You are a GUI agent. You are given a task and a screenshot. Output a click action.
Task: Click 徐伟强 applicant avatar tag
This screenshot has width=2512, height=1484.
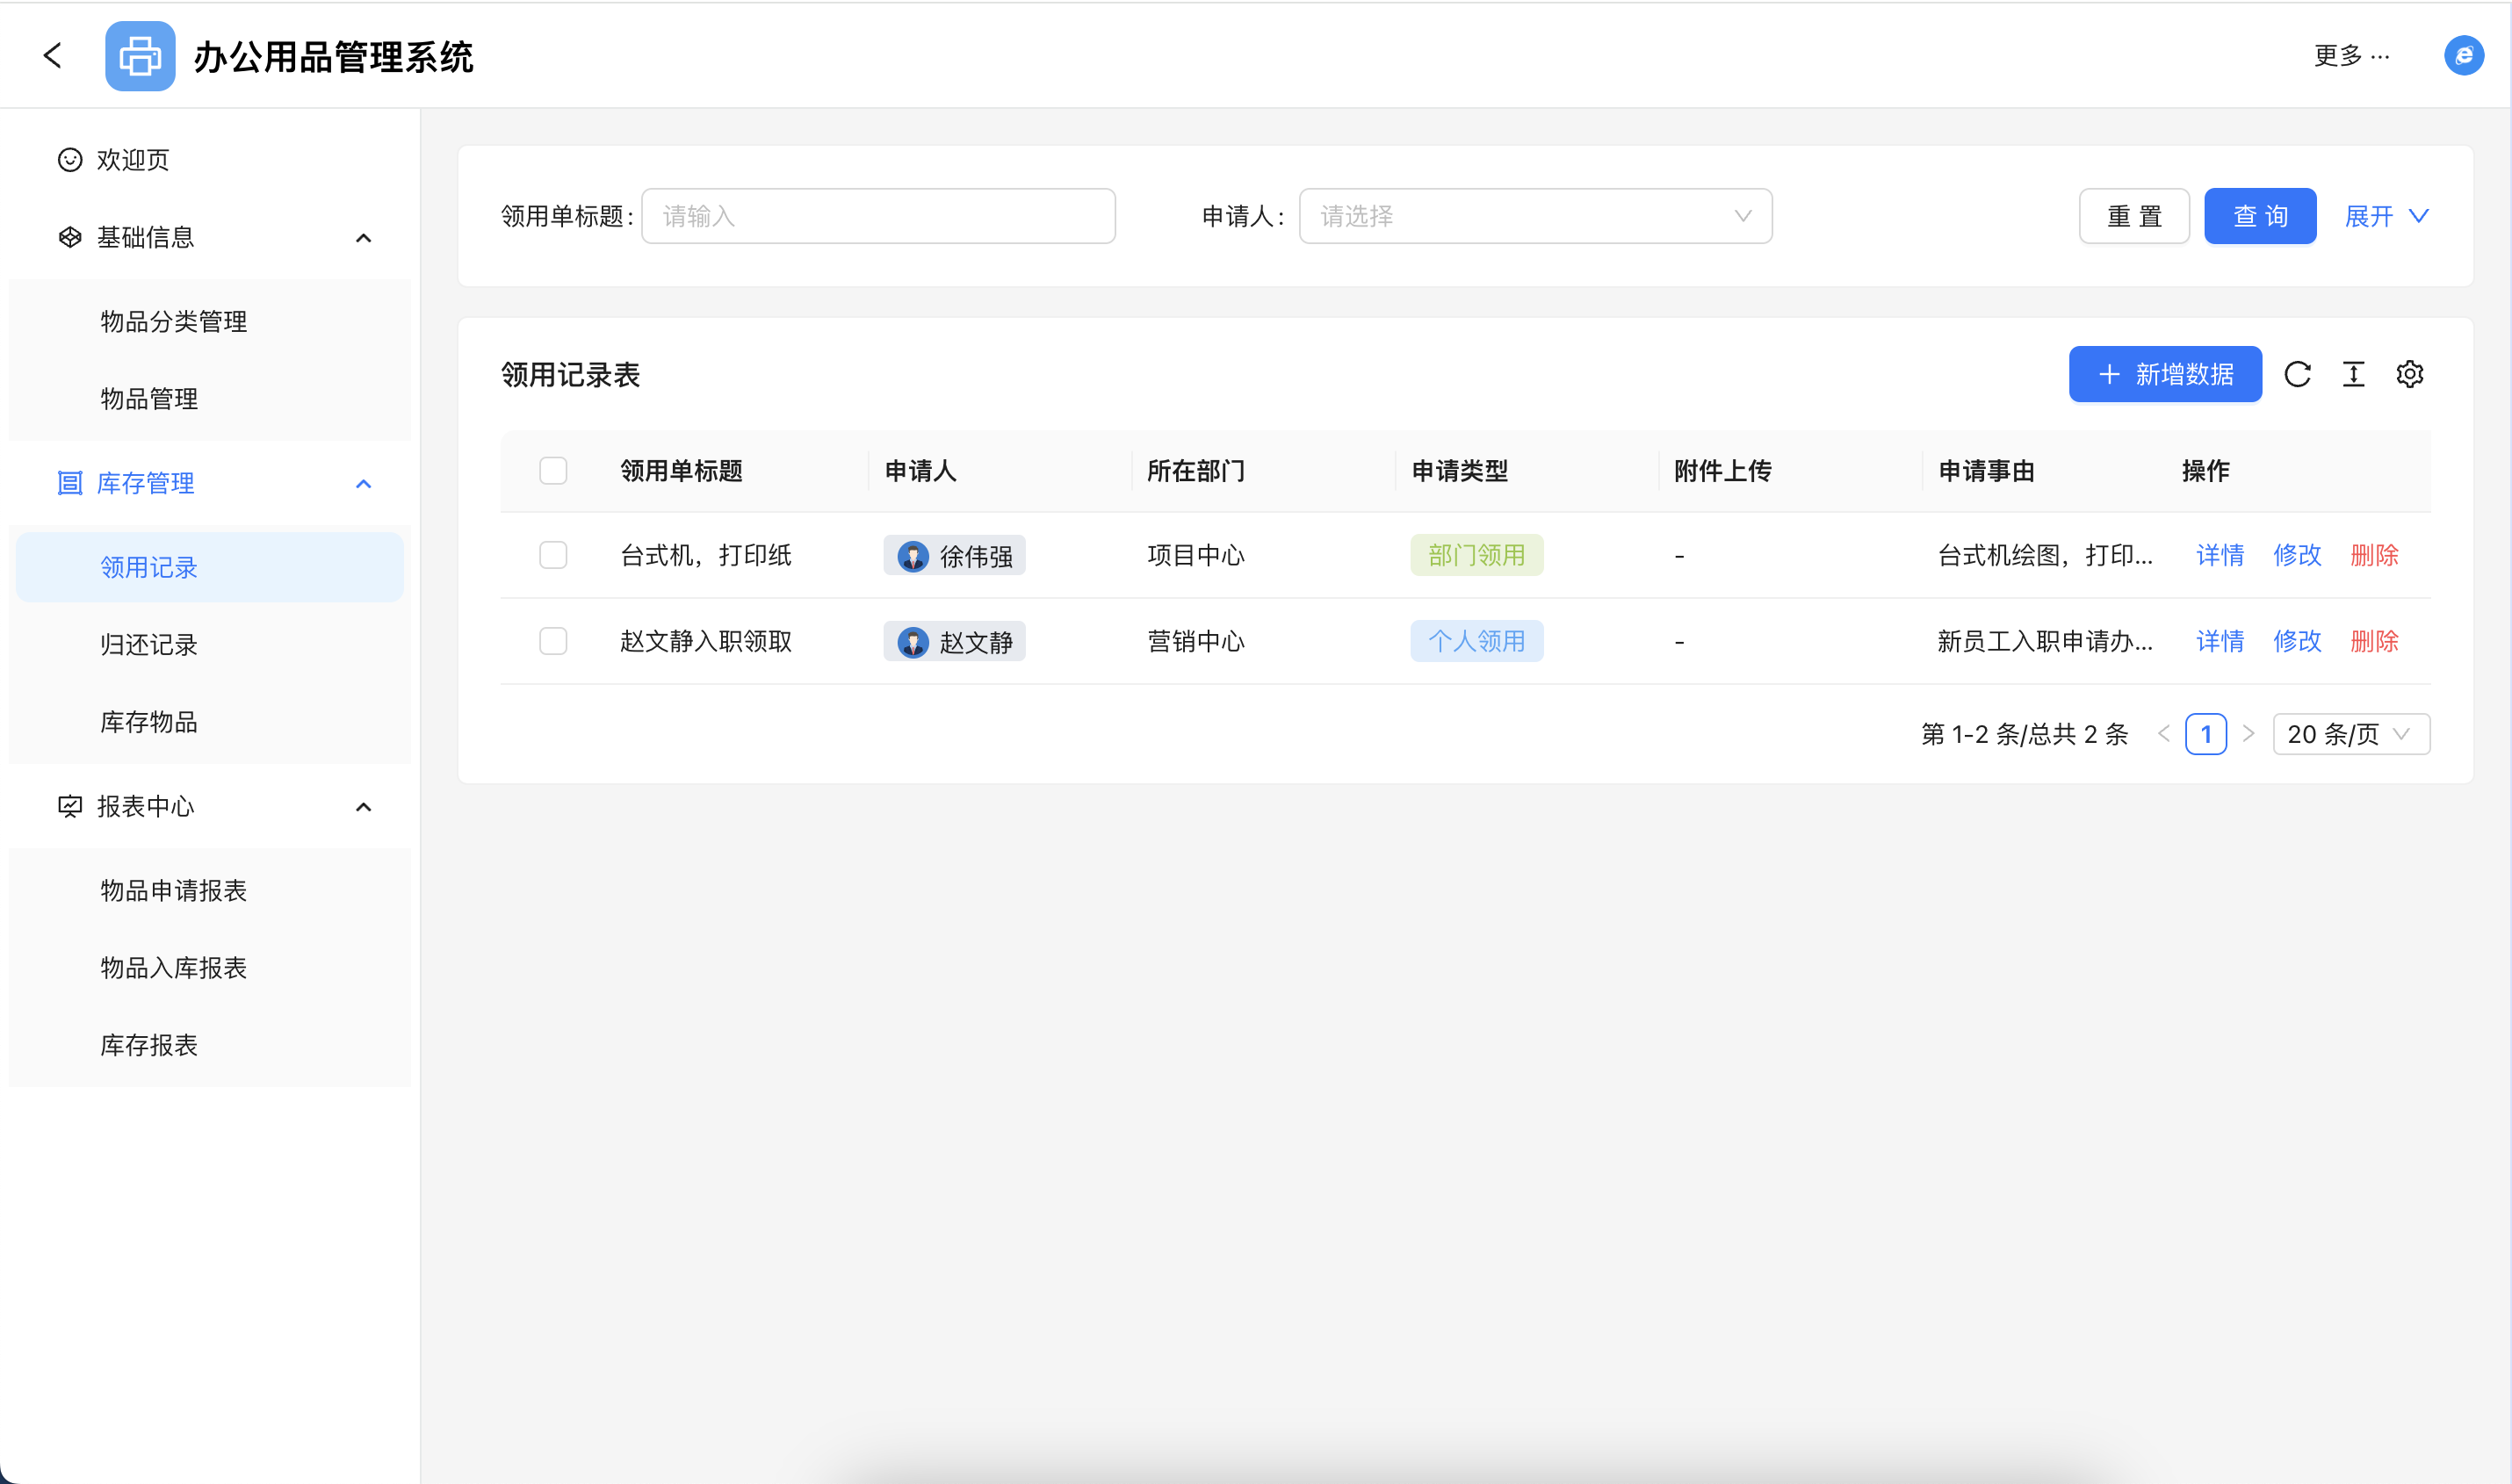pos(954,556)
